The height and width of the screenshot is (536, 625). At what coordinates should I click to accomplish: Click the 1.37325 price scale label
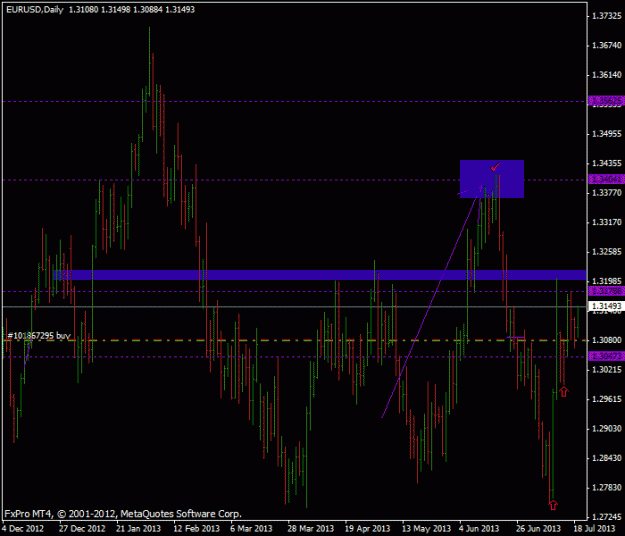point(606,16)
